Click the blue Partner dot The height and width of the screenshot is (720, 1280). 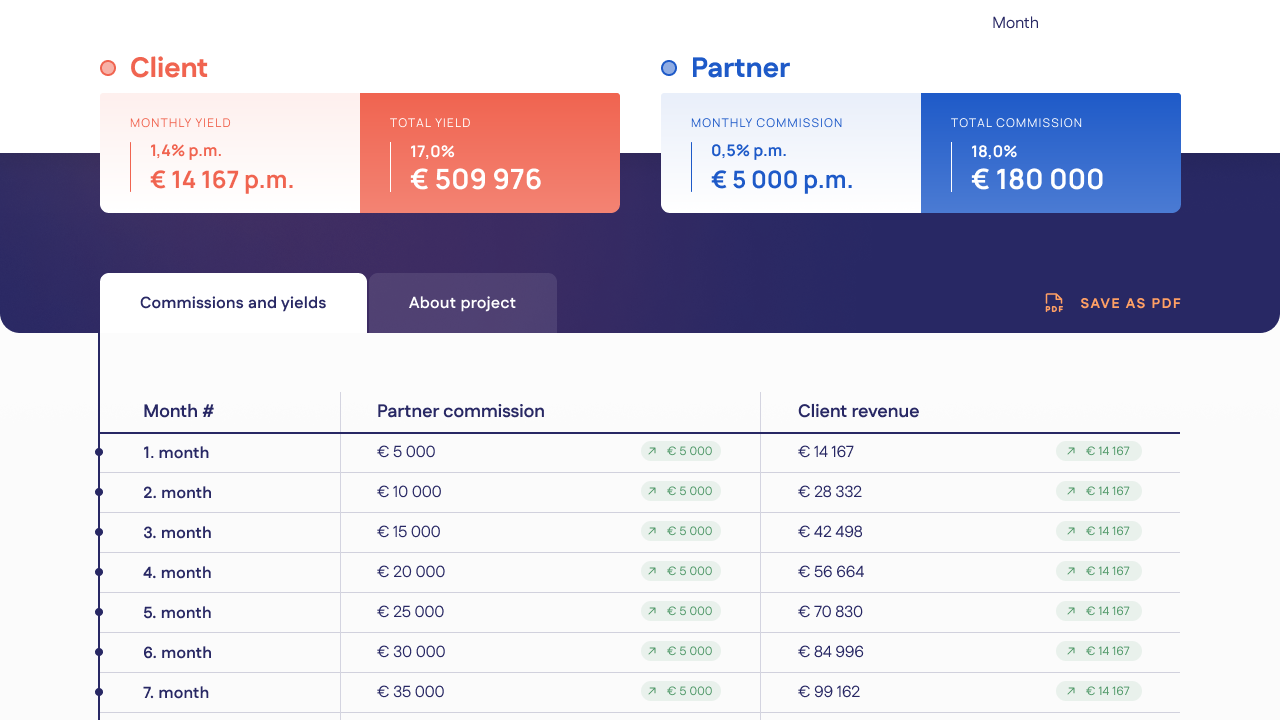tap(669, 68)
